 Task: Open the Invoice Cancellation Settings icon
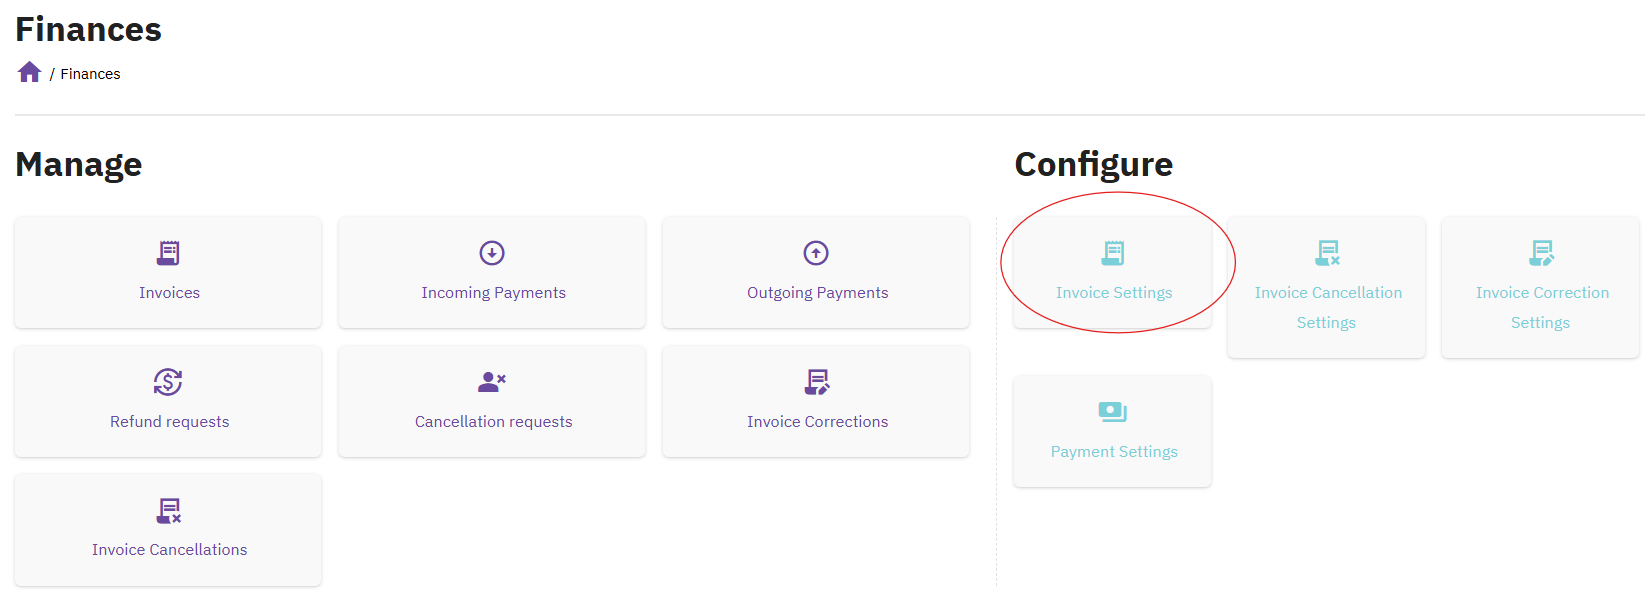point(1327,253)
